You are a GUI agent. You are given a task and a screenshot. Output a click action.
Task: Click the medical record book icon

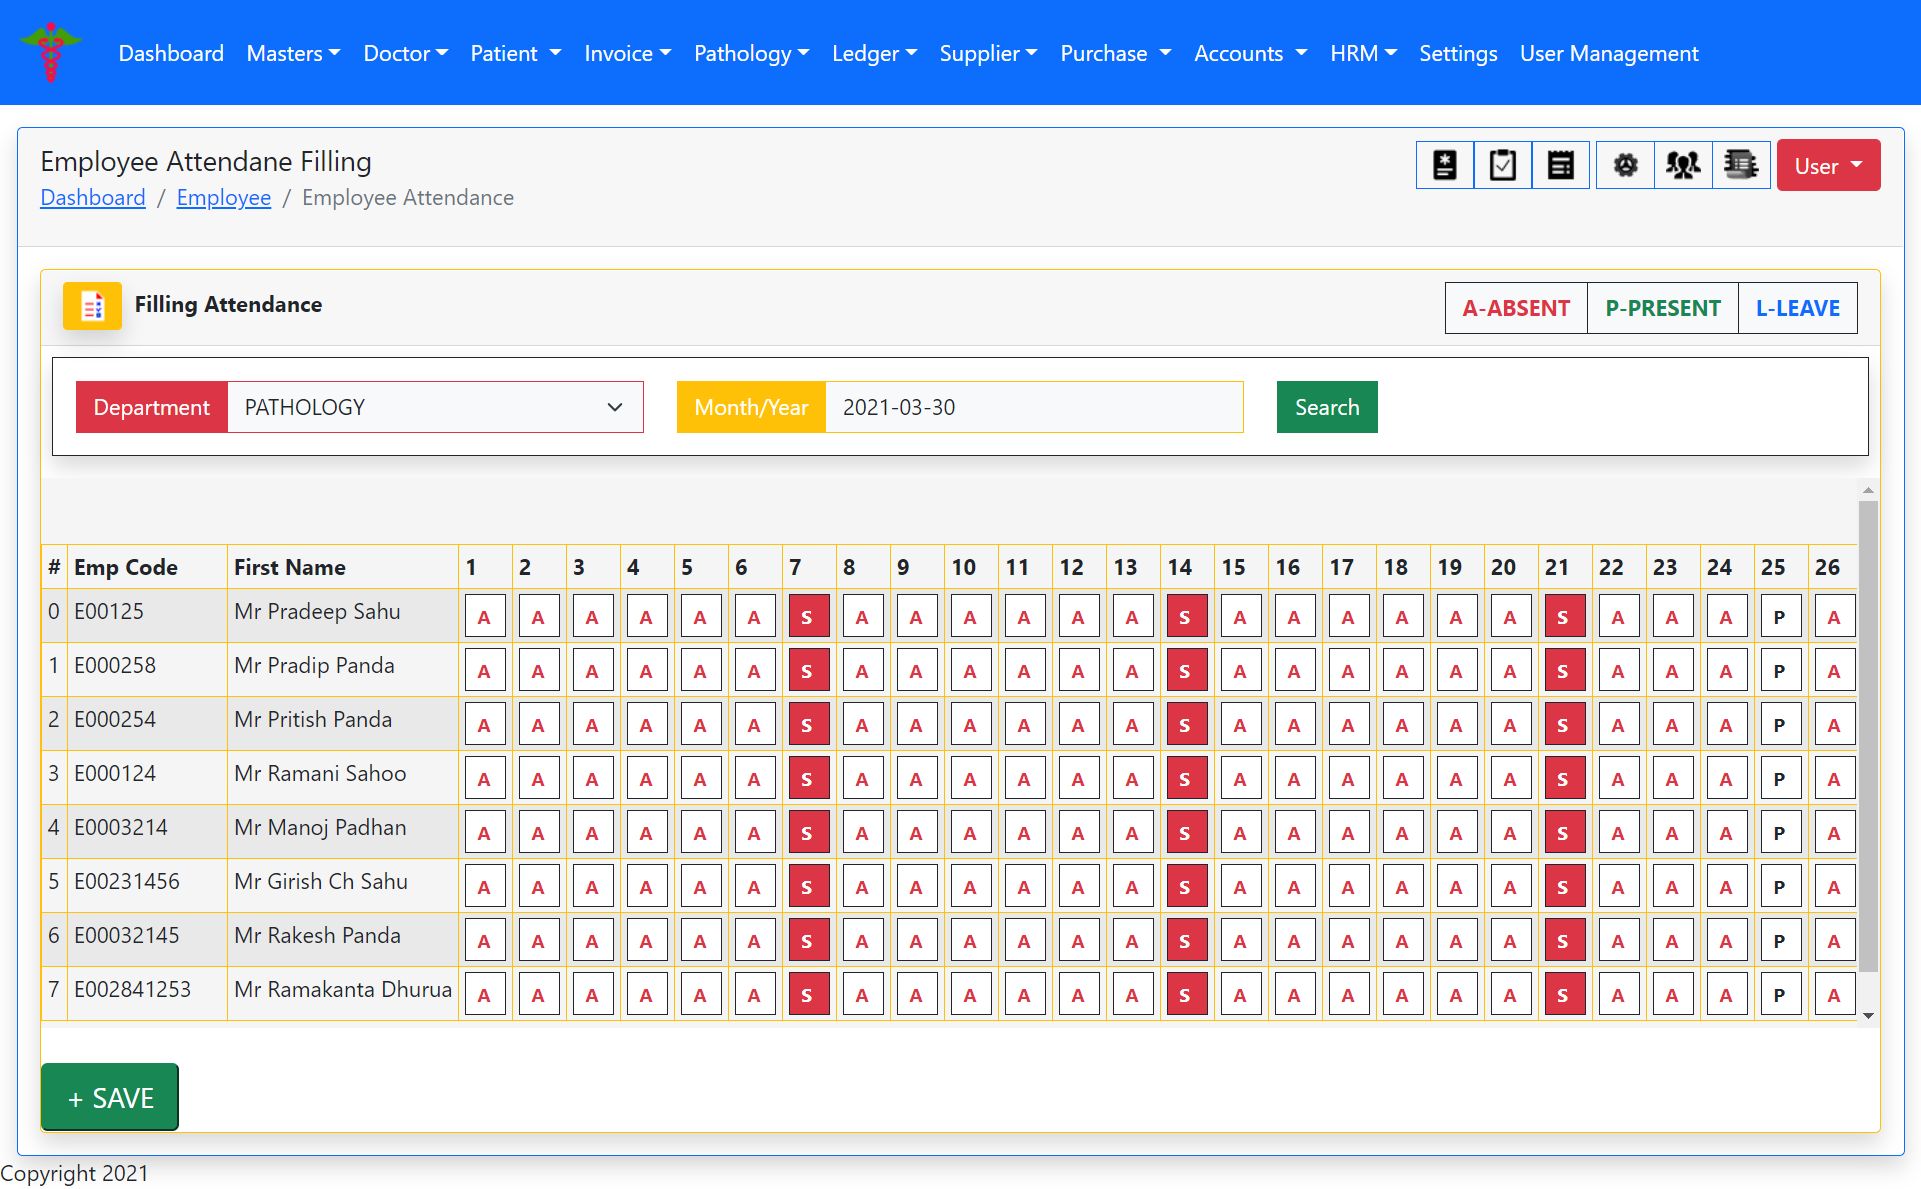click(x=1444, y=165)
